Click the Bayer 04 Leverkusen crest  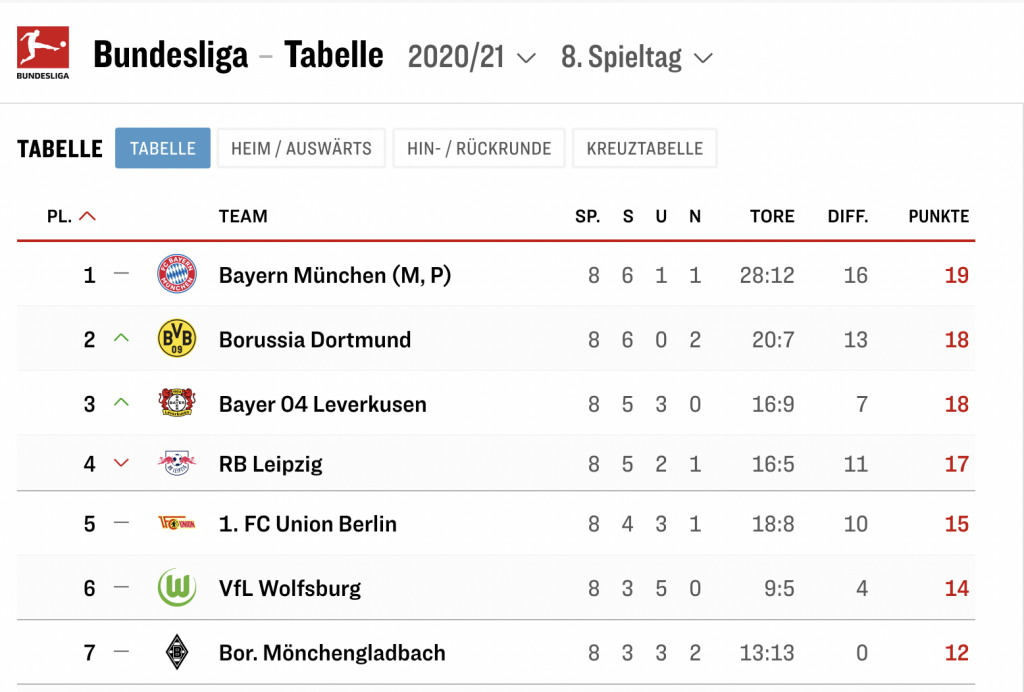[x=177, y=404]
